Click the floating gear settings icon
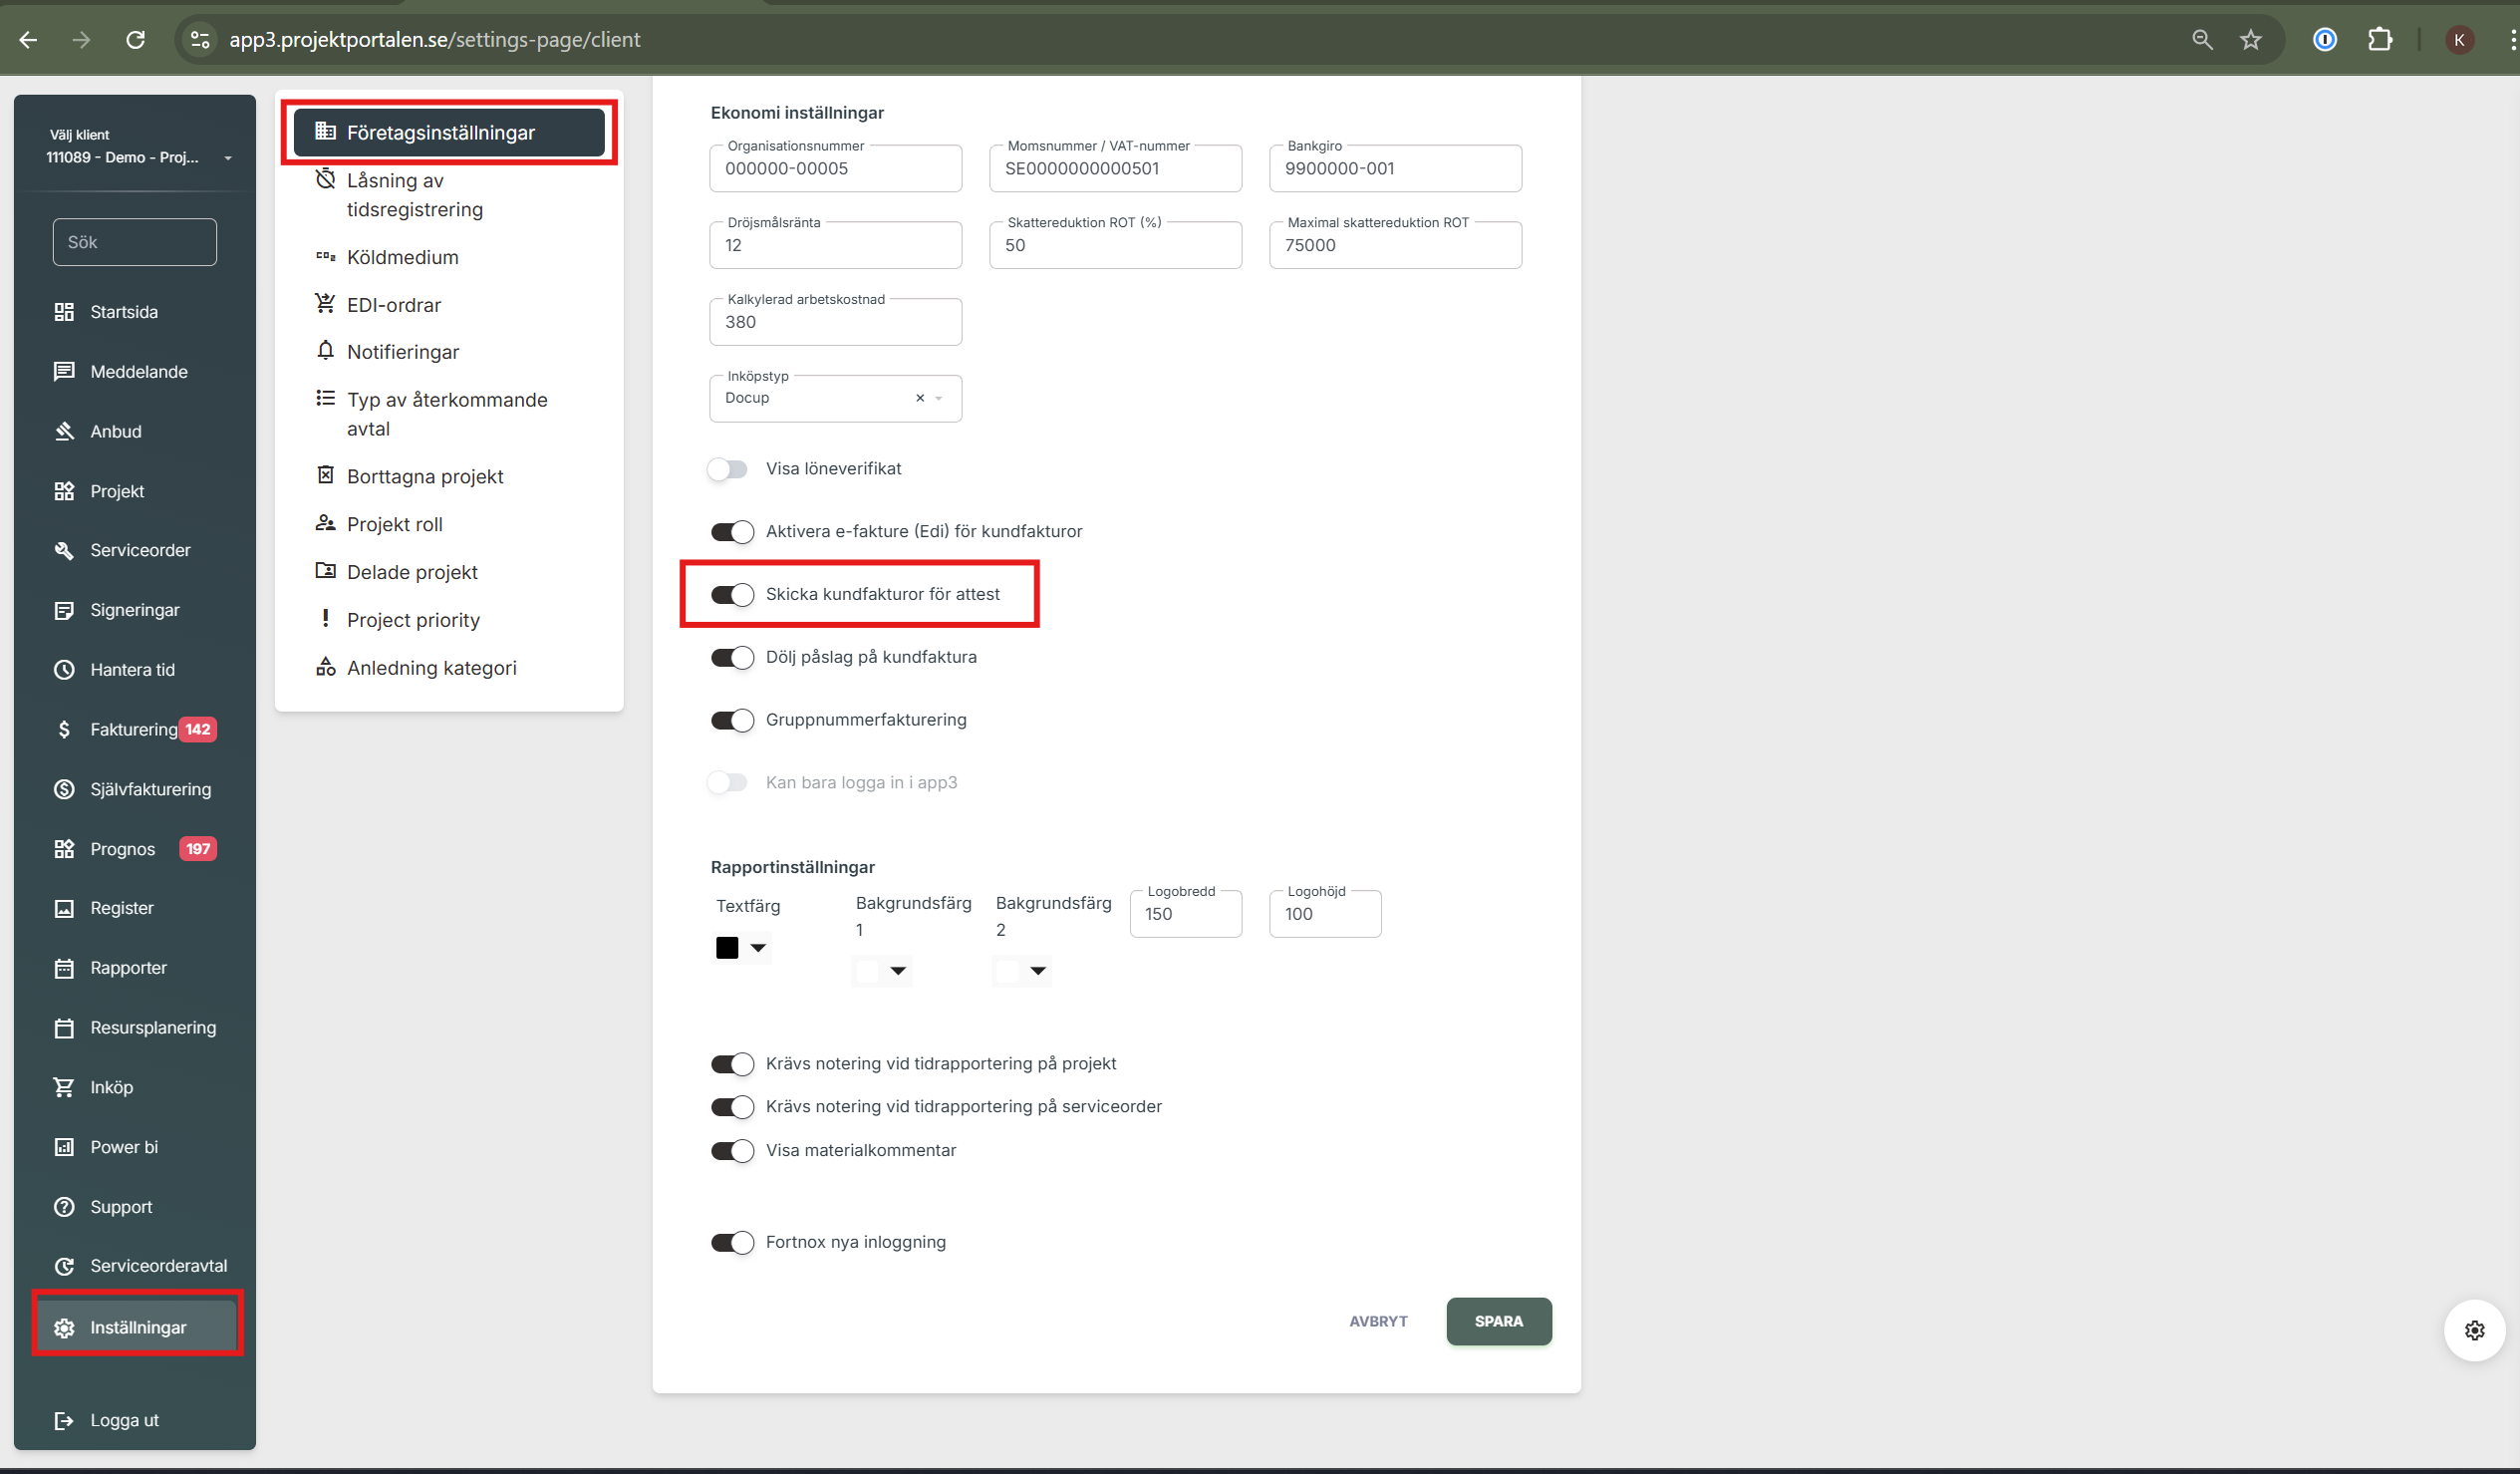 point(2474,1330)
